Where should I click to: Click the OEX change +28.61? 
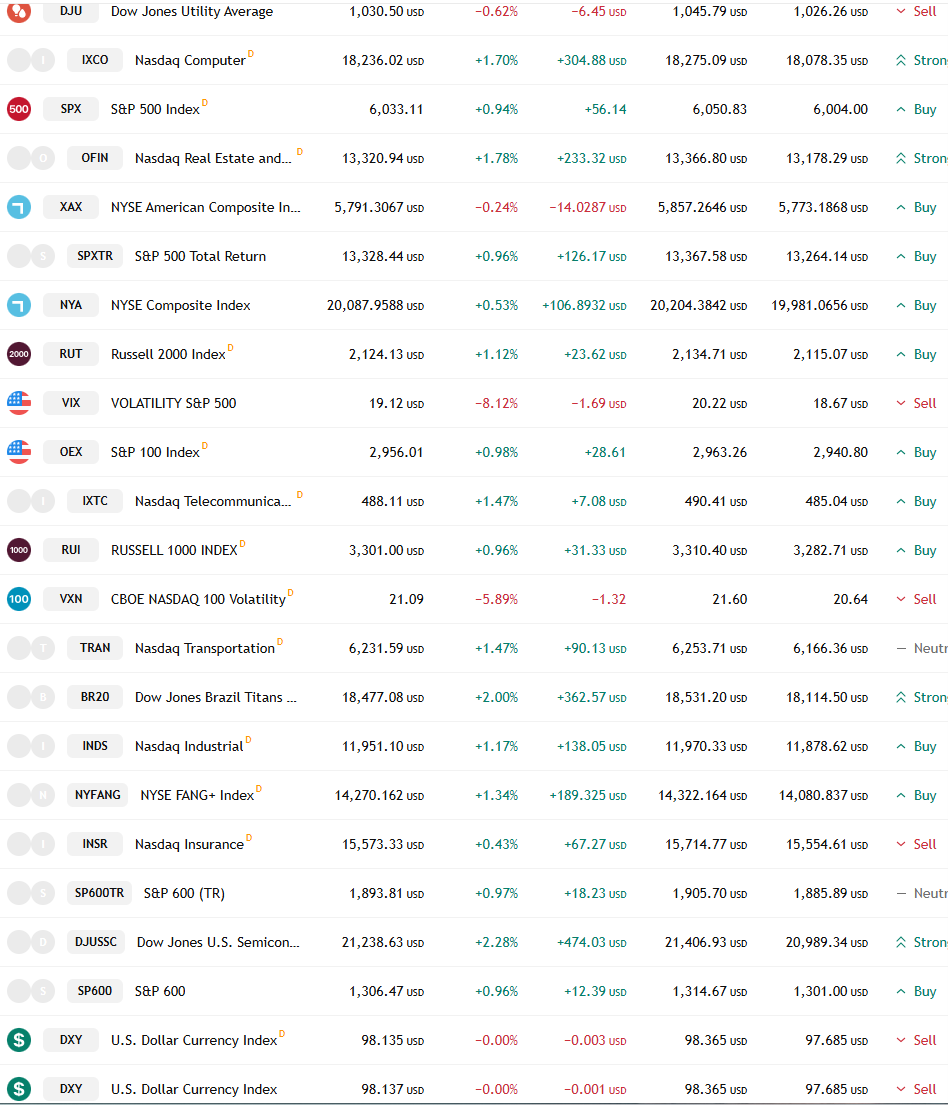click(605, 452)
